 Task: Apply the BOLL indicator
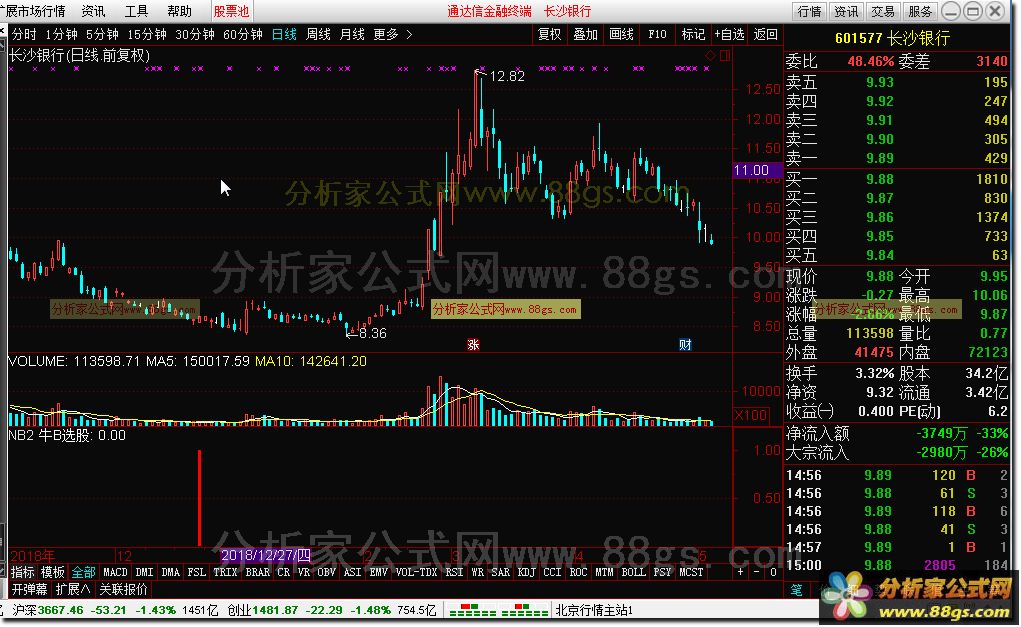(x=634, y=572)
